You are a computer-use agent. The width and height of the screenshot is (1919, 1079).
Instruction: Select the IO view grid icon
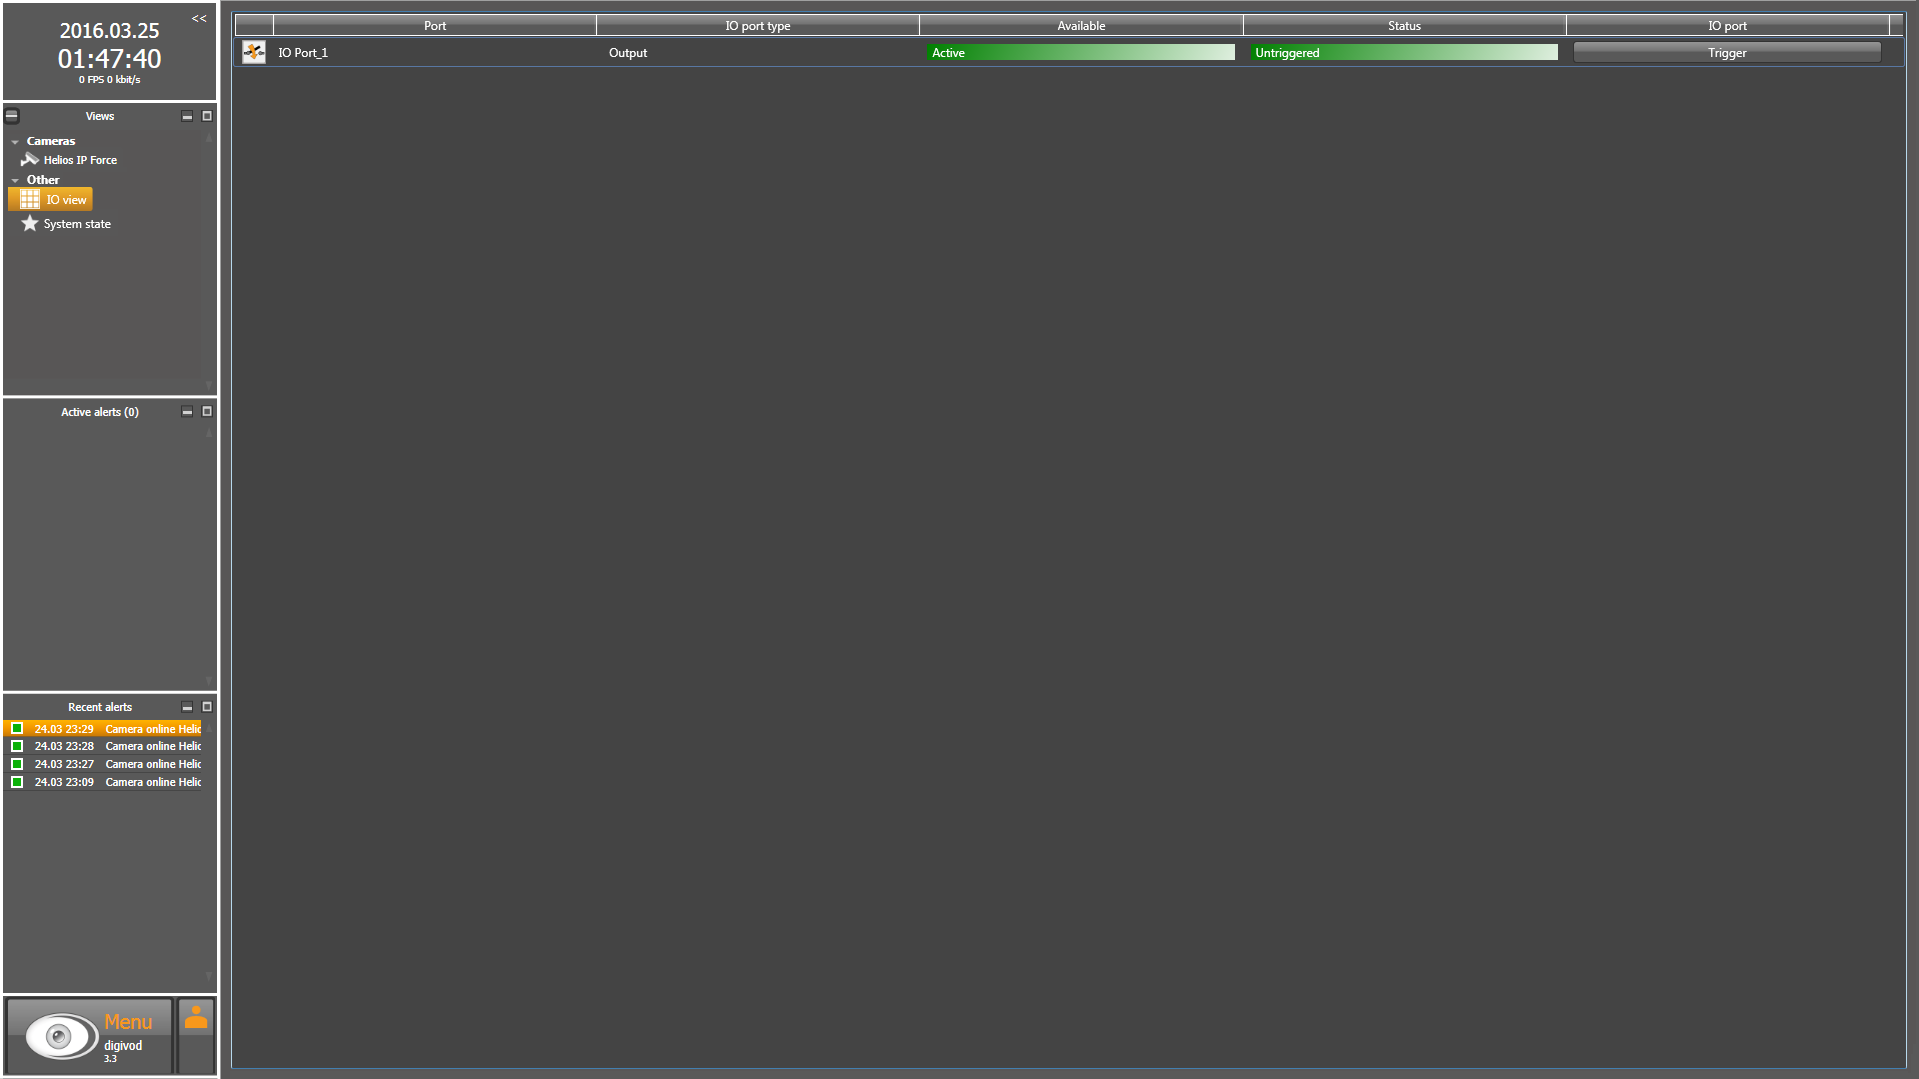coord(30,200)
